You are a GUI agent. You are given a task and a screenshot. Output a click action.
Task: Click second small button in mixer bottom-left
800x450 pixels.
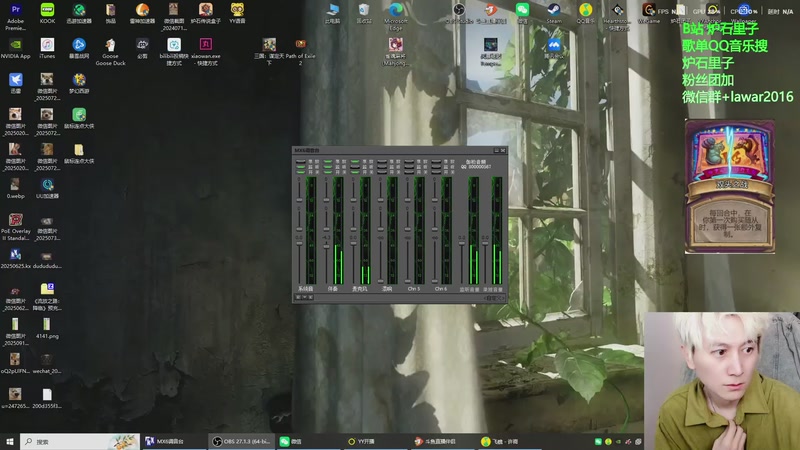305,297
